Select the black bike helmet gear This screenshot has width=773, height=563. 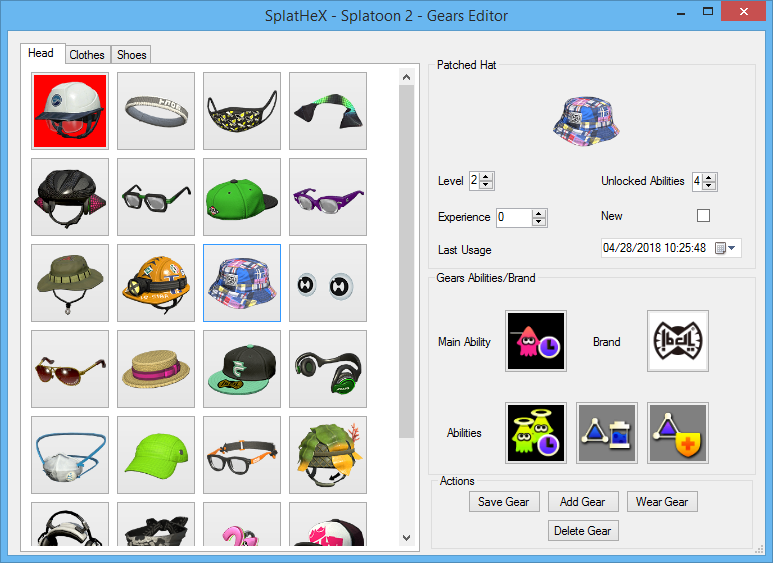point(70,197)
